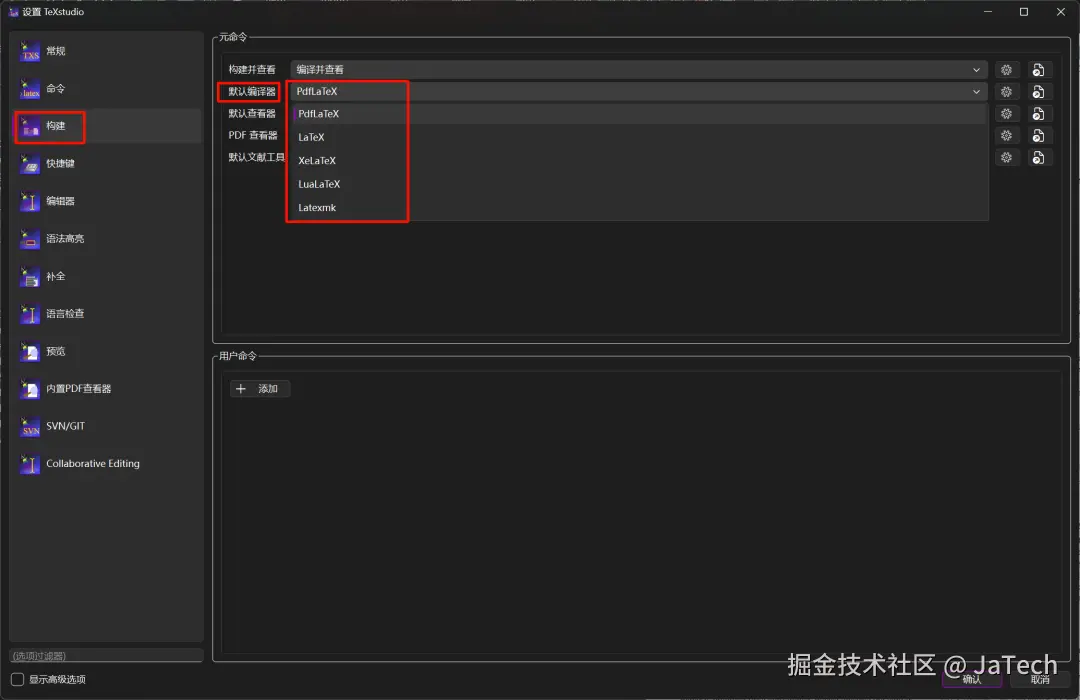Configure 构建并查看 command via gear icon
This screenshot has height=700, width=1080.
coord(1006,70)
